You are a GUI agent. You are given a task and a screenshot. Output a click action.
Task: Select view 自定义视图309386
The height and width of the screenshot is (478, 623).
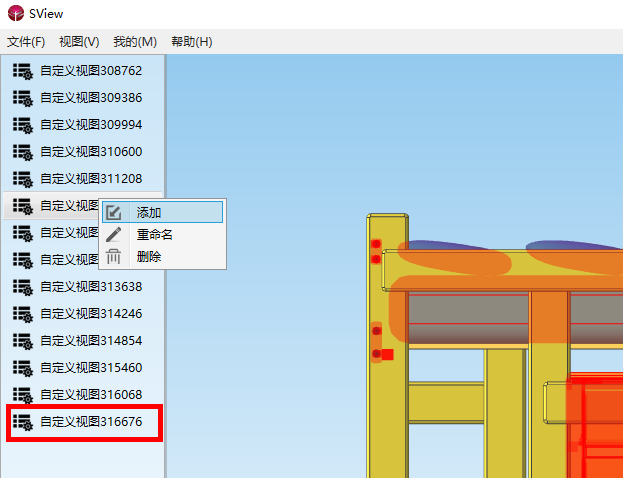(83, 98)
